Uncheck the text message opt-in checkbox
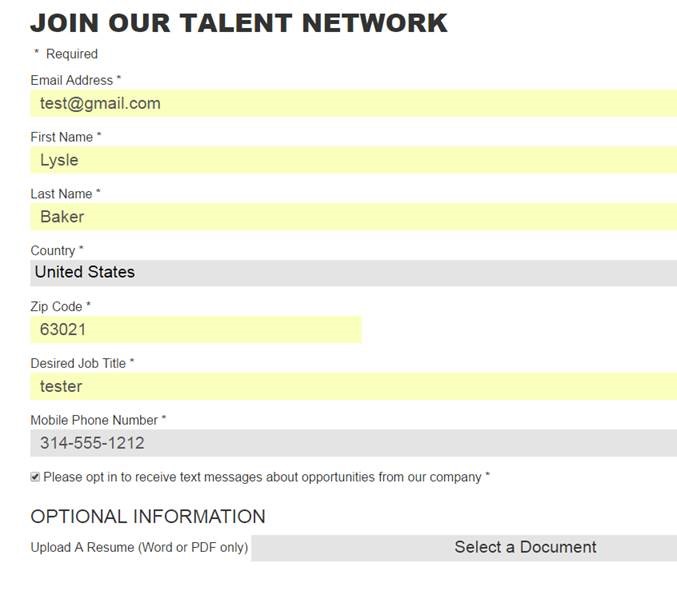677x611 pixels. [x=36, y=477]
